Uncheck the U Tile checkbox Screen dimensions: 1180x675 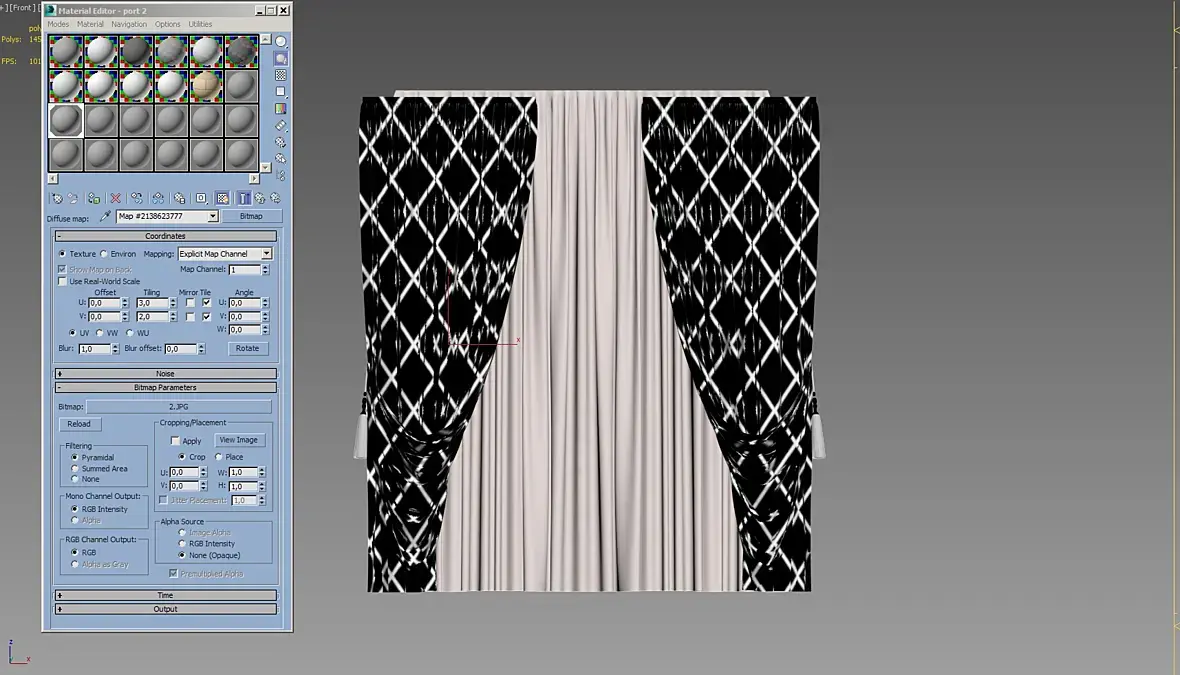(x=206, y=303)
